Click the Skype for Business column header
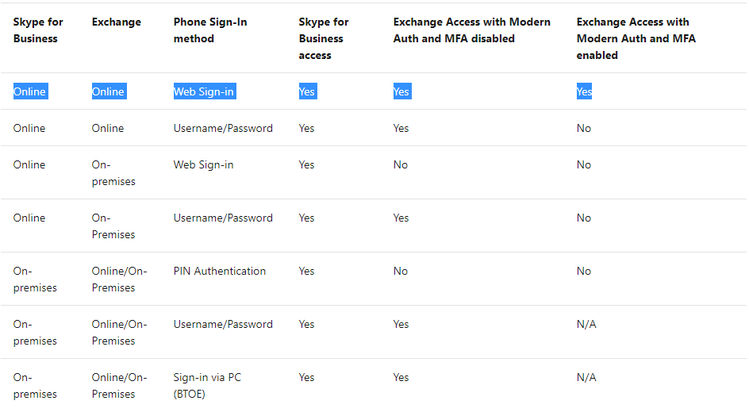Screen dimensions: 749x413 38,30
